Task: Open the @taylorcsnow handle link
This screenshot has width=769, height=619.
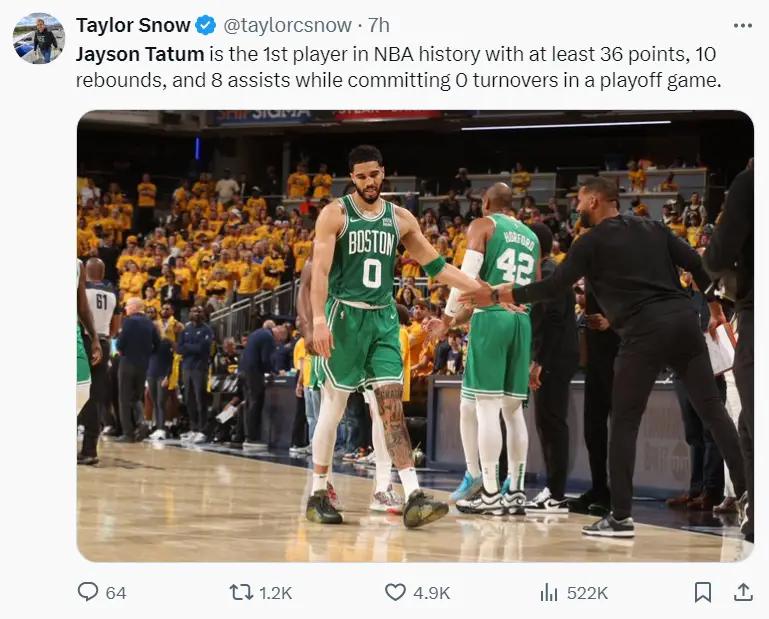Action: [287, 26]
